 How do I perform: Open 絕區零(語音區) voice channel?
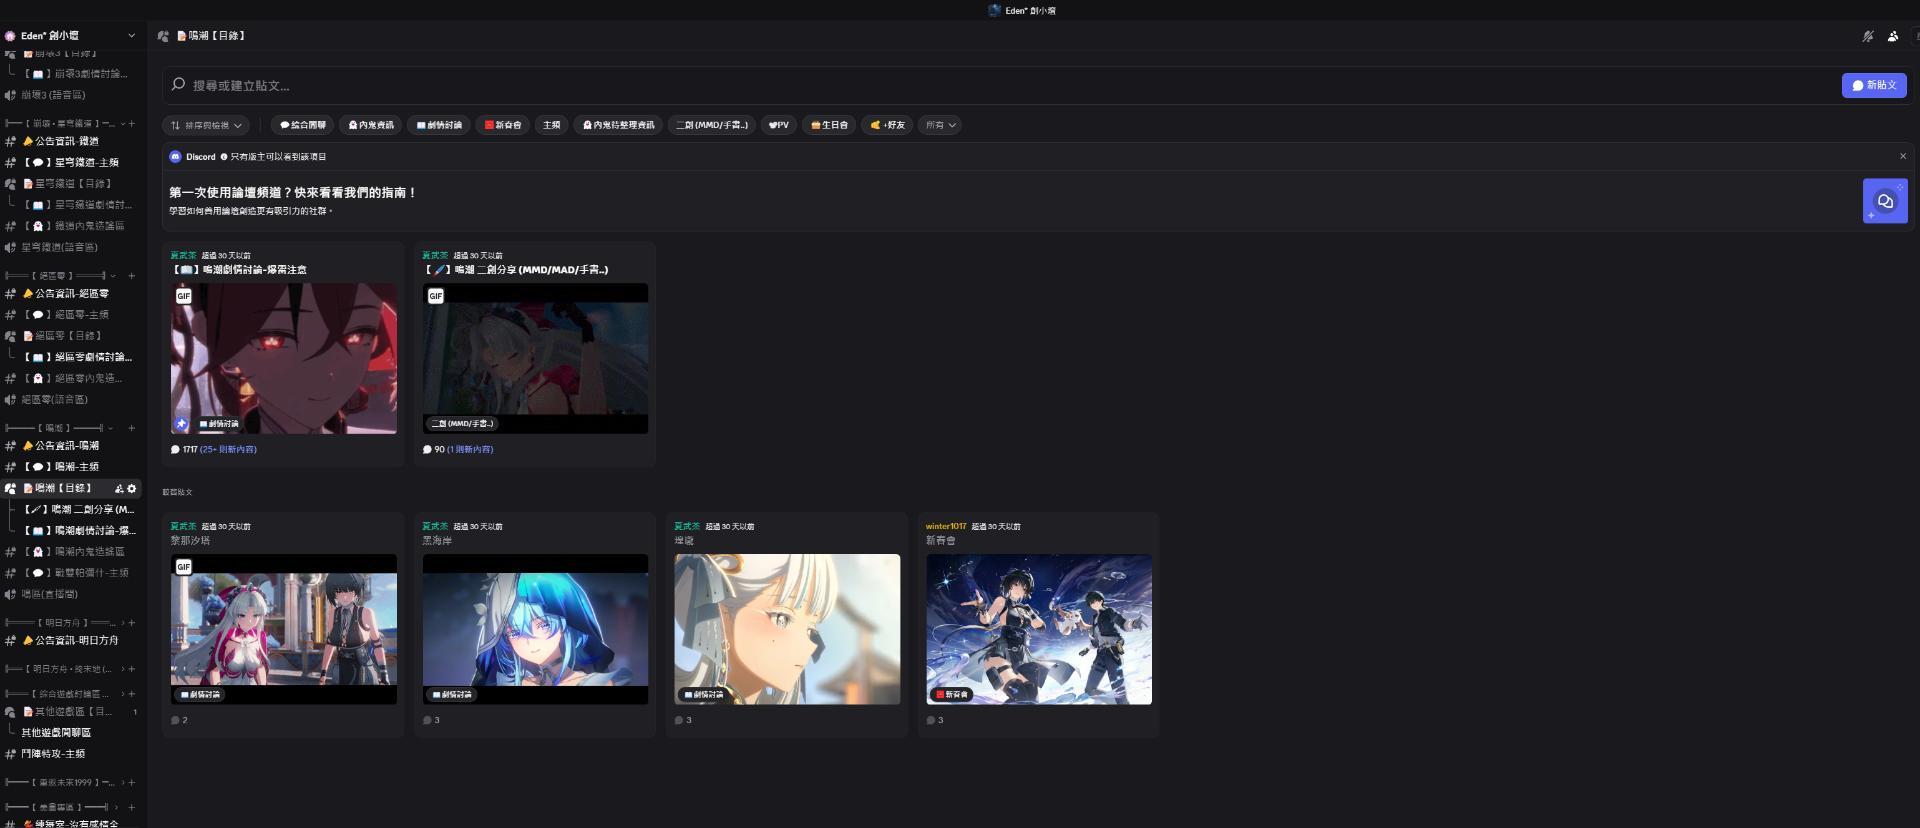(x=55, y=400)
